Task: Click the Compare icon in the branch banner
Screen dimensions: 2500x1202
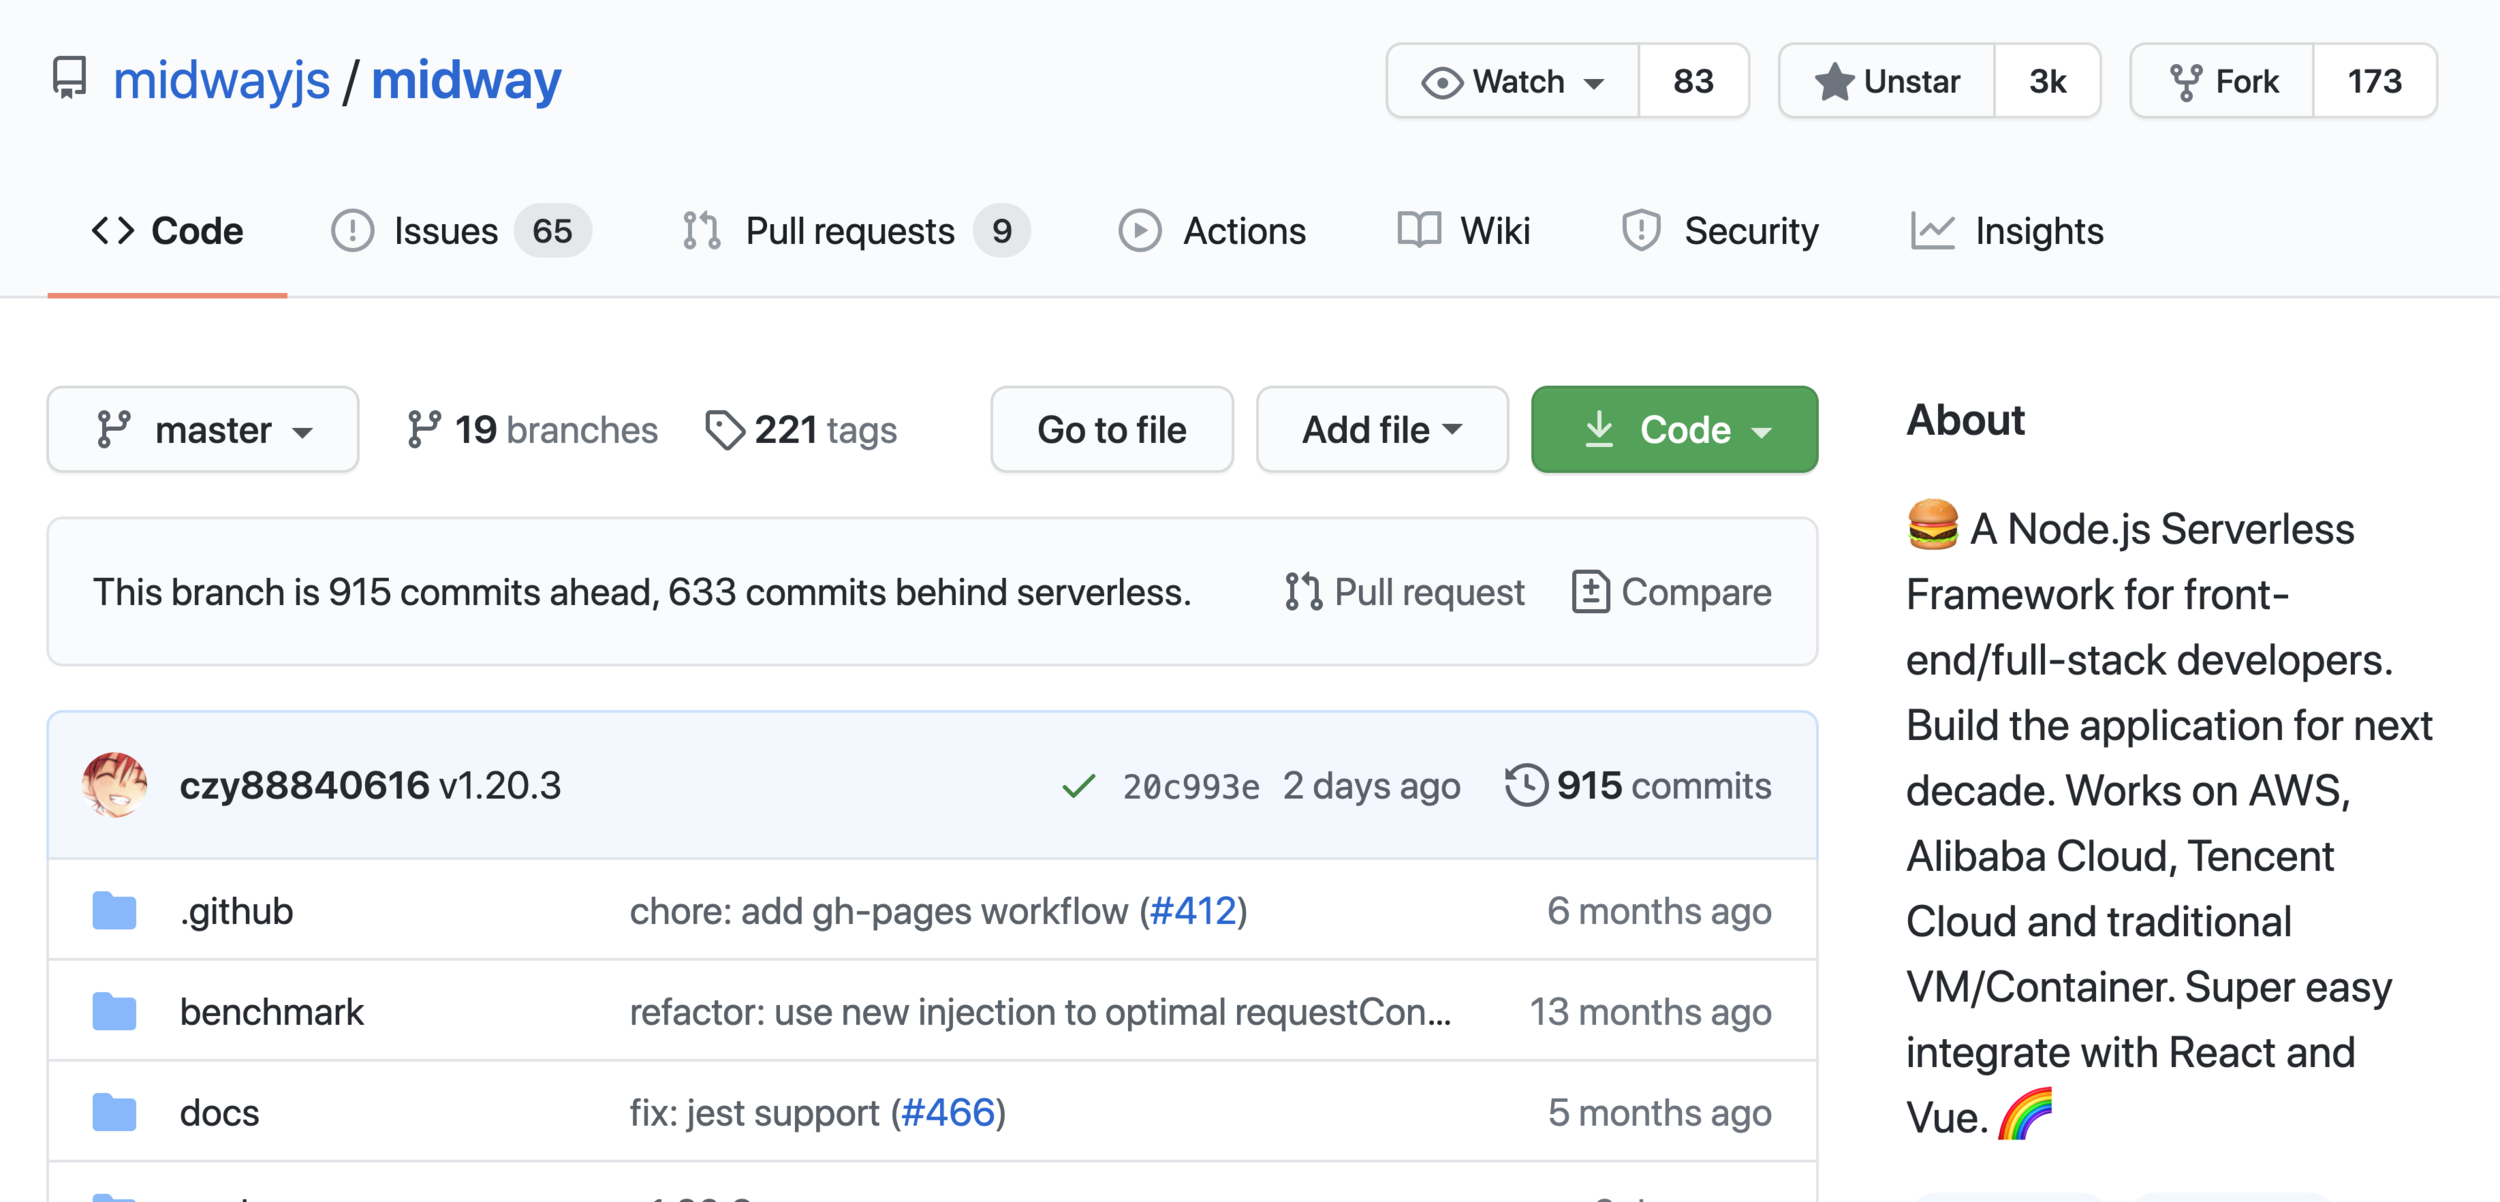Action: coord(1590,592)
